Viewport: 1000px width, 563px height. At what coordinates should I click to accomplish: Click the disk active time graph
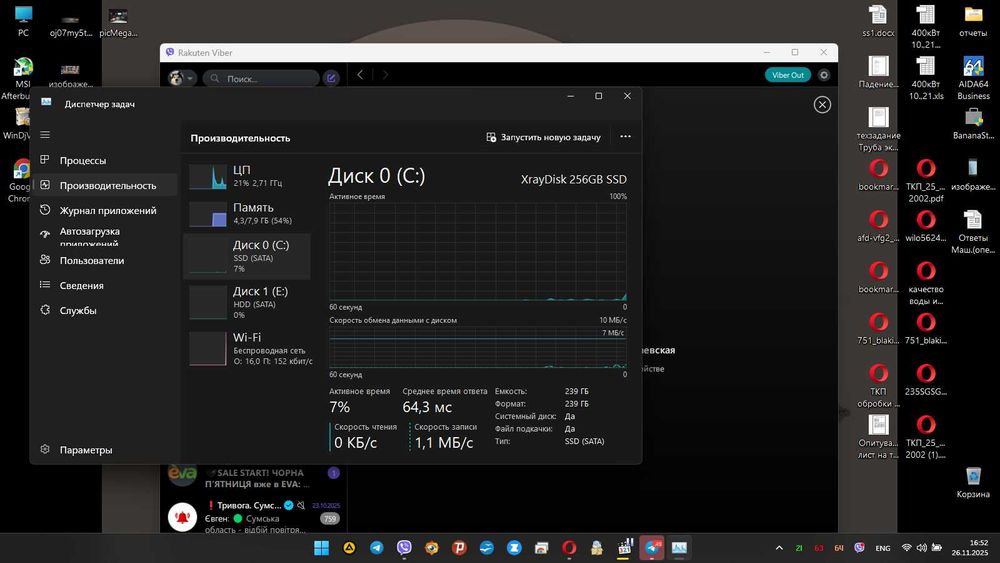[478, 251]
